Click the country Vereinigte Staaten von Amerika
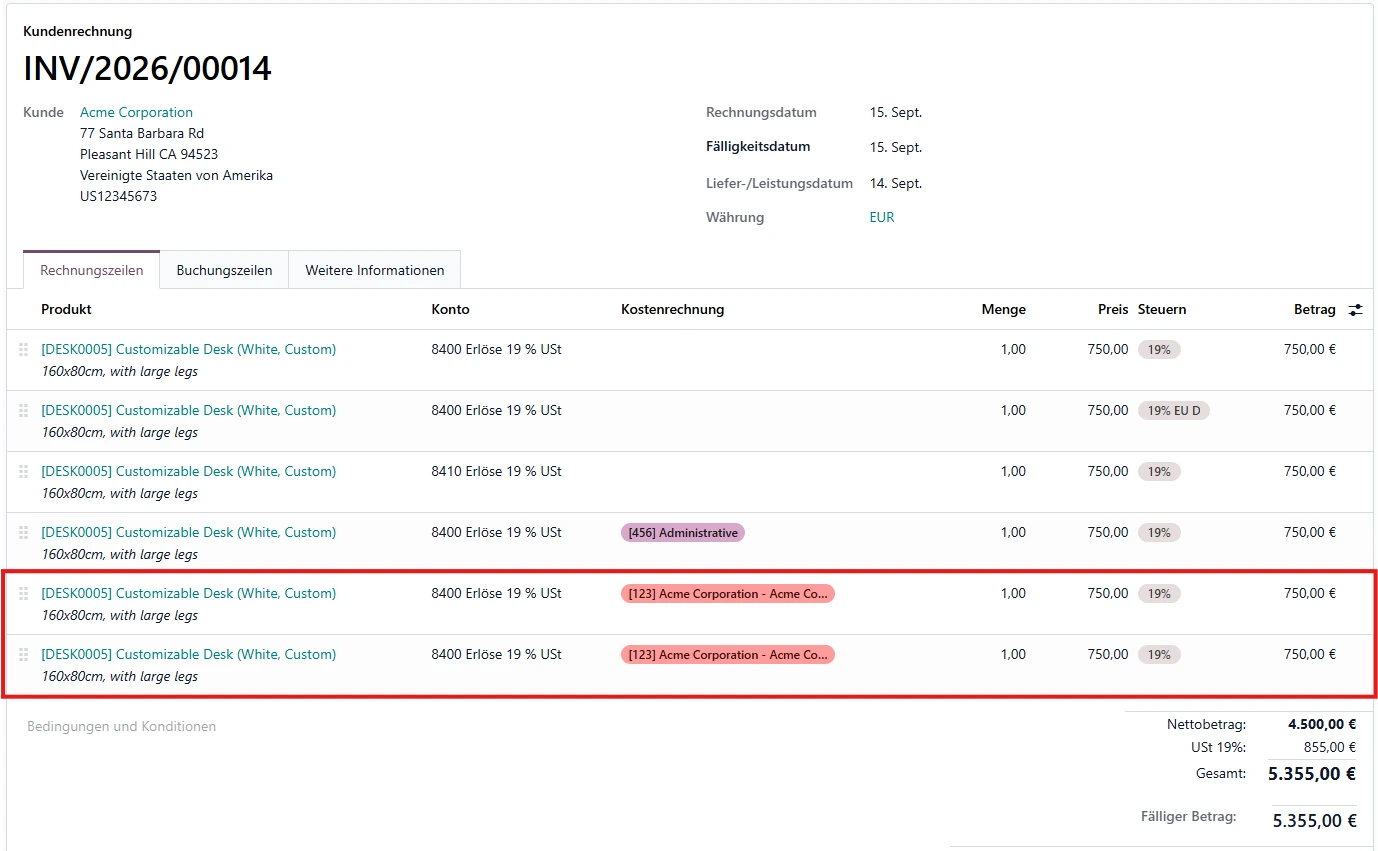Image resolution: width=1378 pixels, height=851 pixels. click(176, 175)
